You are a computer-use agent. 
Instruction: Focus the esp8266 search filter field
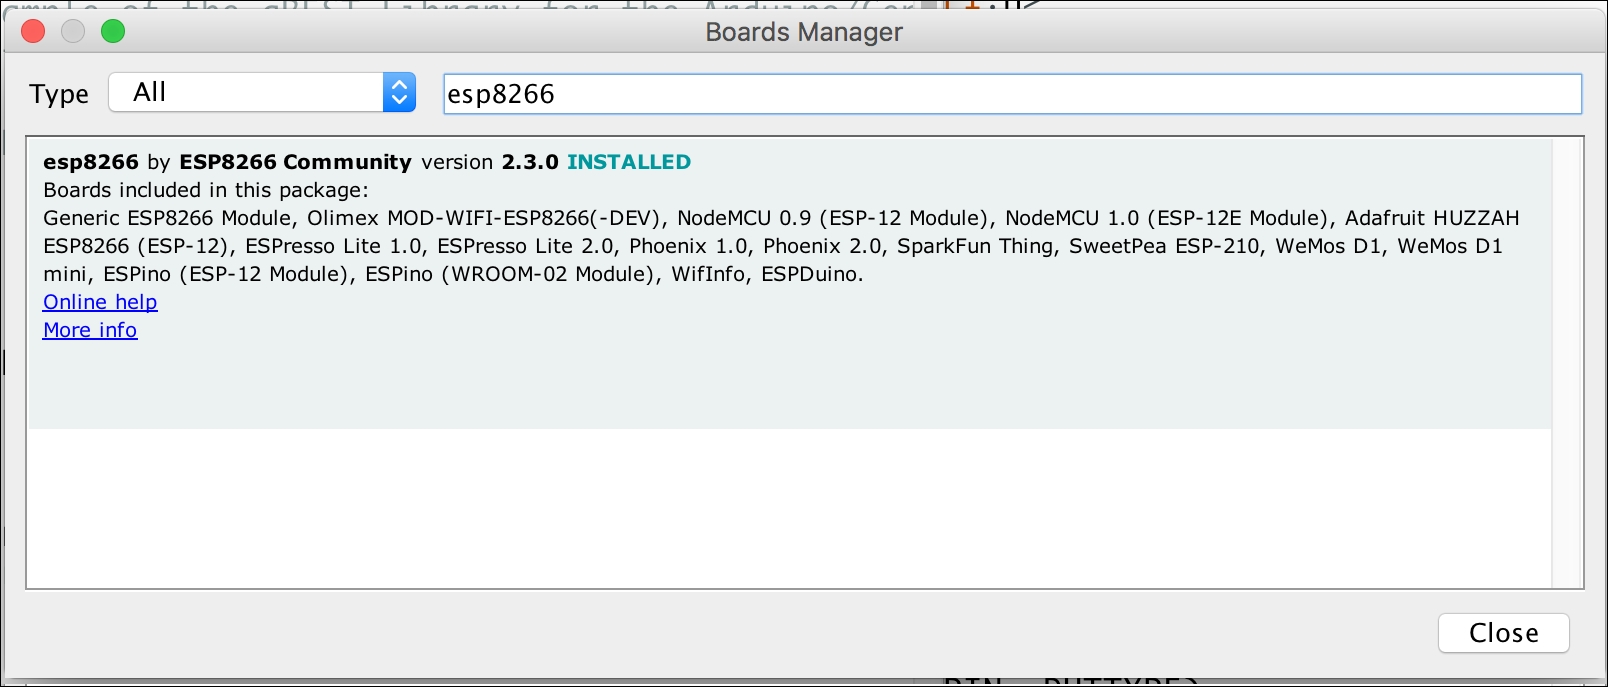click(x=1012, y=94)
